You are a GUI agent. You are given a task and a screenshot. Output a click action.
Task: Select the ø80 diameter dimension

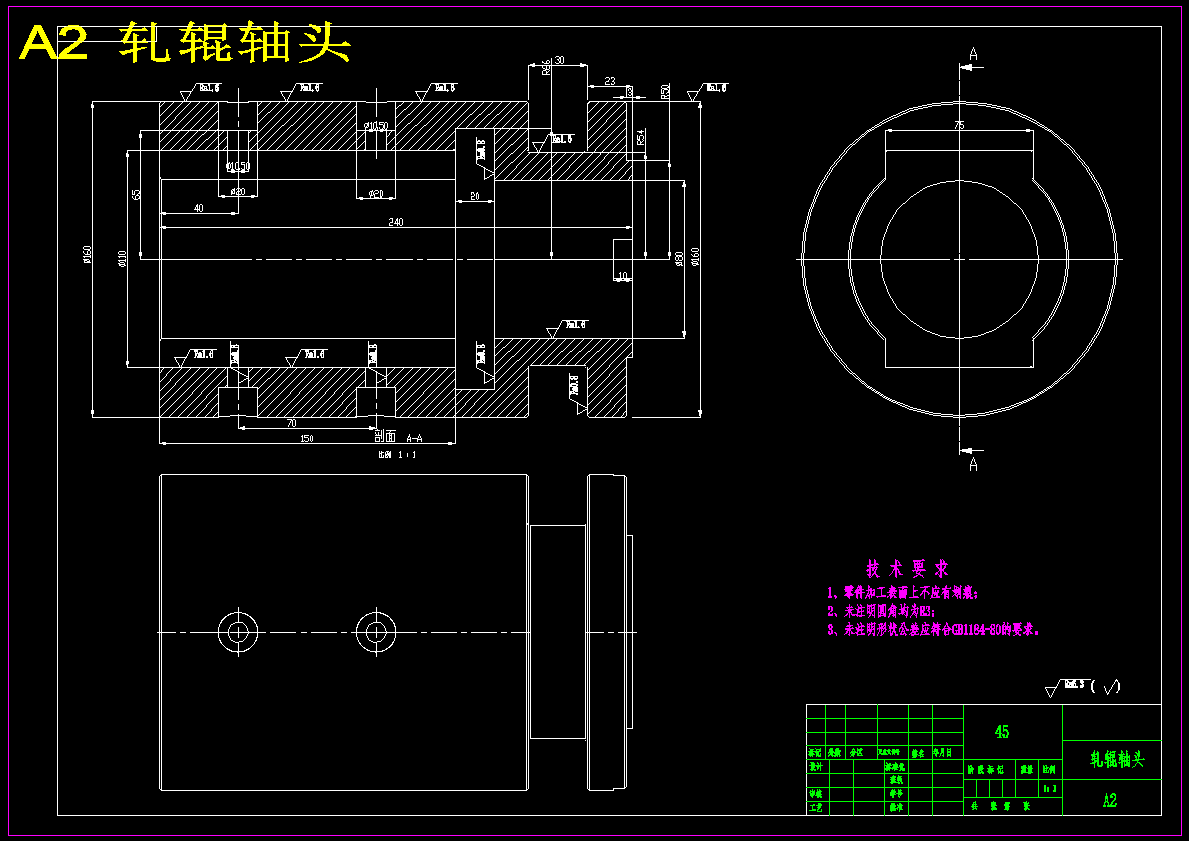679,259
